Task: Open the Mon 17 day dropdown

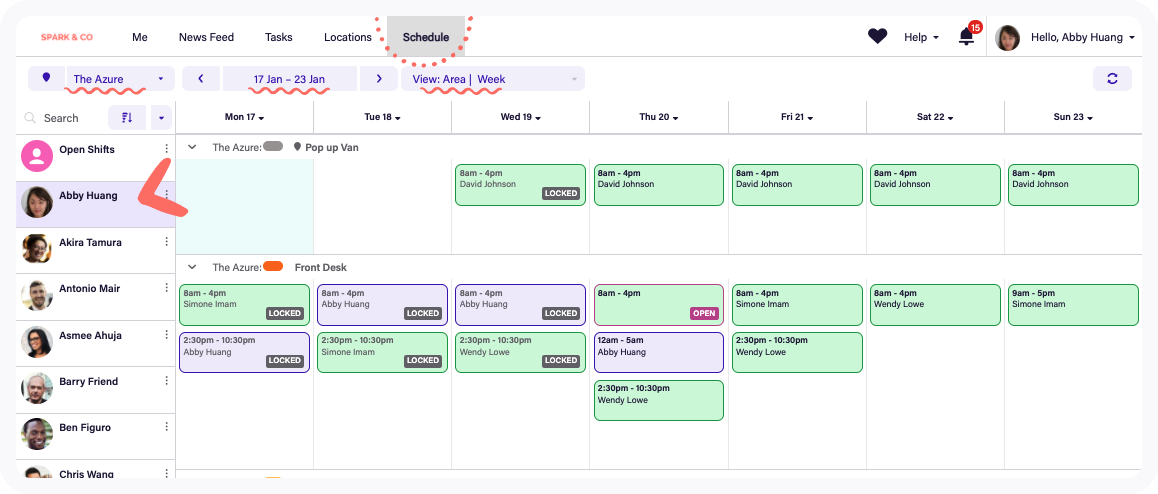Action: [244, 117]
